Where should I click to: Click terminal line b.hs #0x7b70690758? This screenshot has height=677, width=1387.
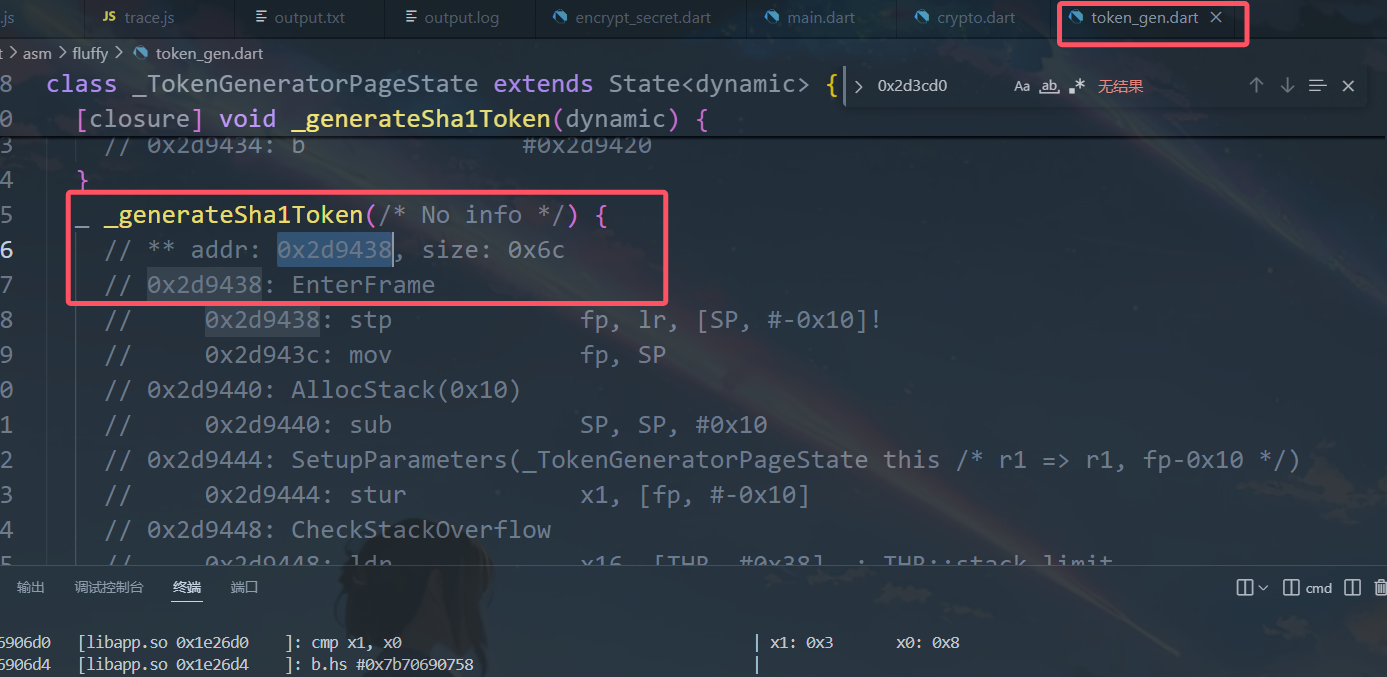392,664
